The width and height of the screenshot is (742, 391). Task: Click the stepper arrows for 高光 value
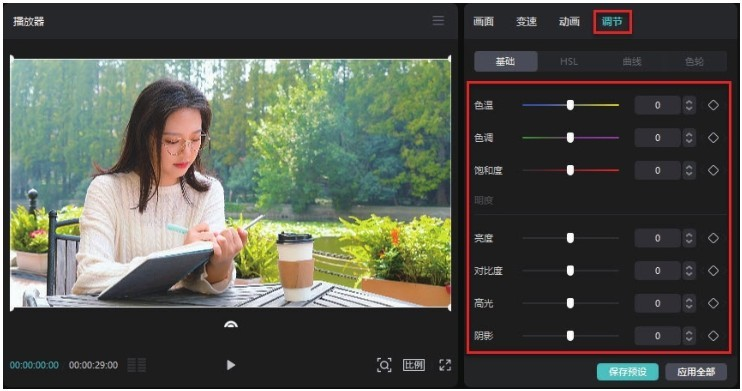[689, 303]
